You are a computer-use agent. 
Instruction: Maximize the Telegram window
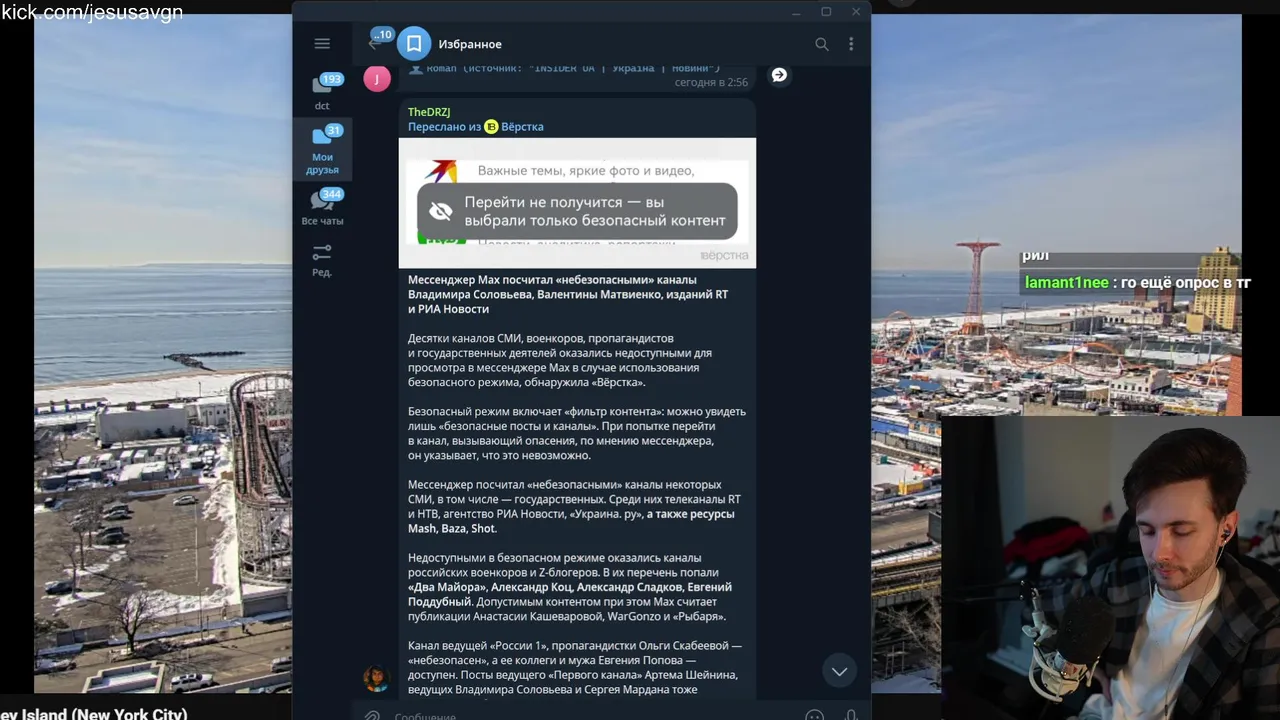[x=826, y=12]
